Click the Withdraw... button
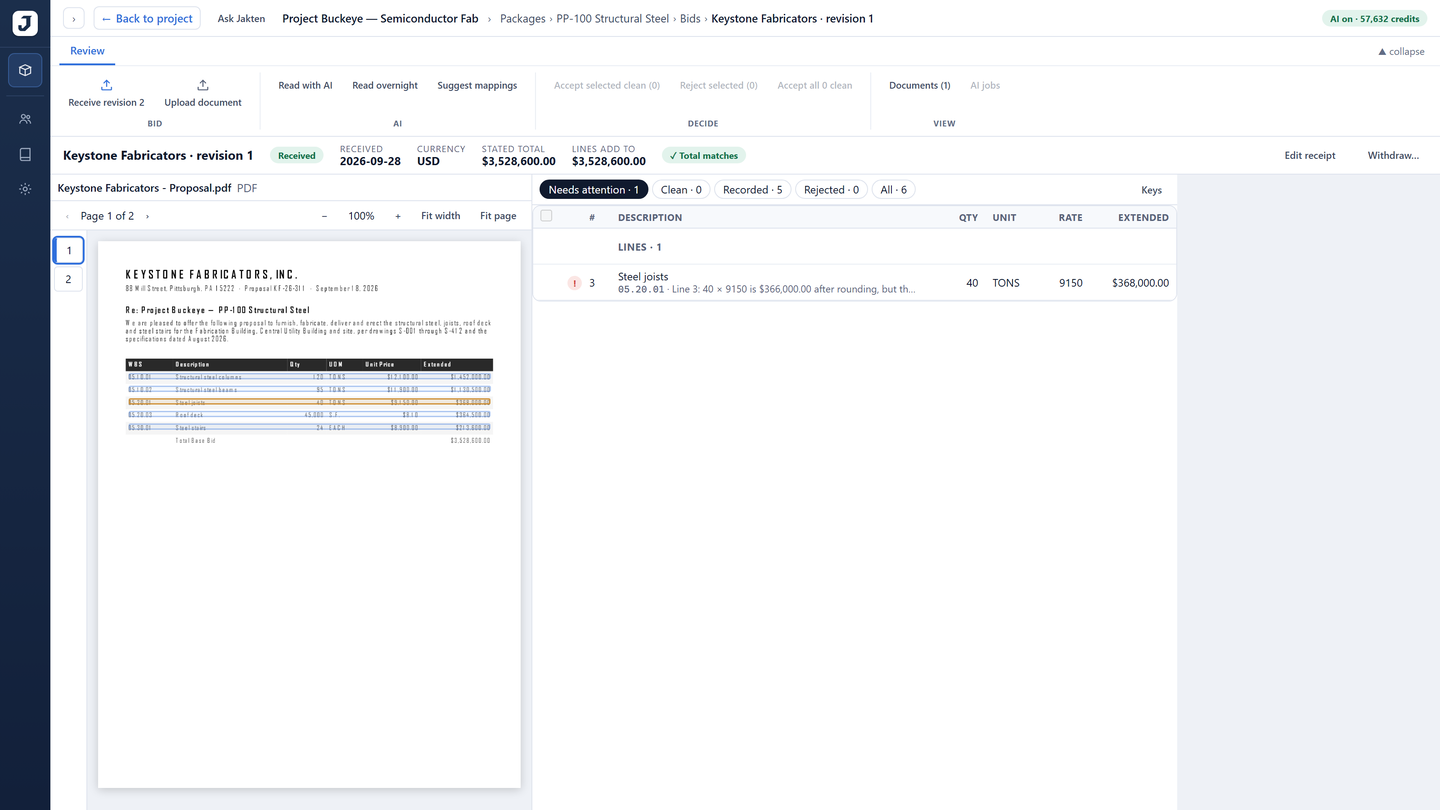 click(1394, 156)
